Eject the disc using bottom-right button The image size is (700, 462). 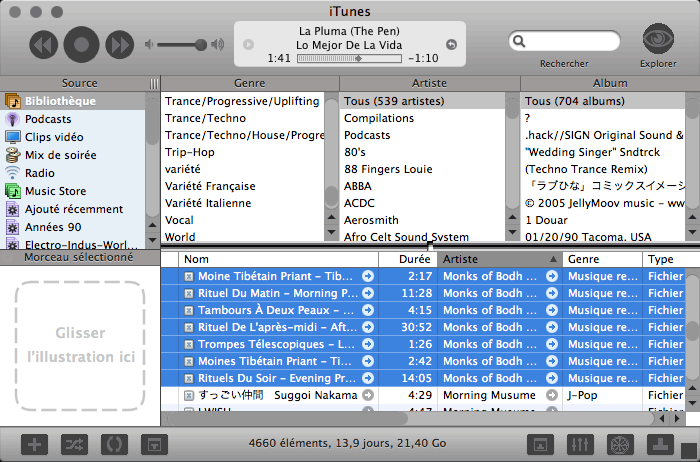[x=662, y=443]
